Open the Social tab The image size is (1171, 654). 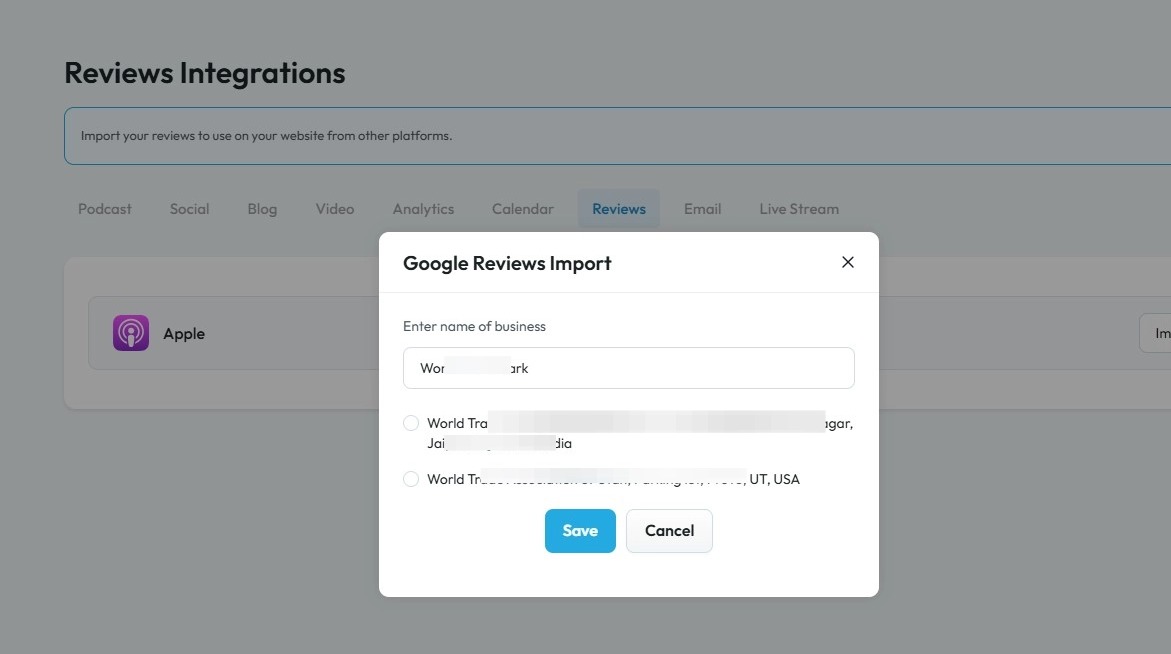click(189, 209)
